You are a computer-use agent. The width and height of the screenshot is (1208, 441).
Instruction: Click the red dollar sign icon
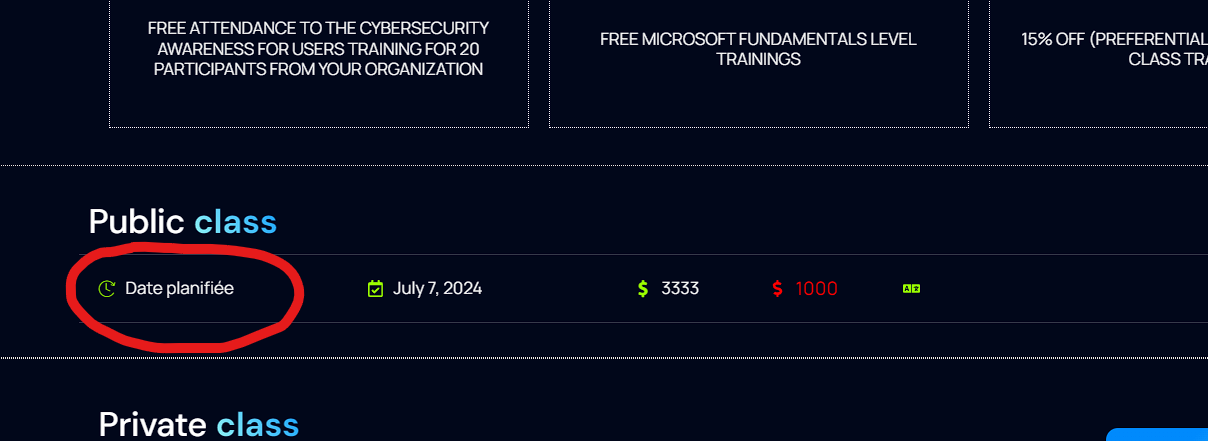coord(778,289)
